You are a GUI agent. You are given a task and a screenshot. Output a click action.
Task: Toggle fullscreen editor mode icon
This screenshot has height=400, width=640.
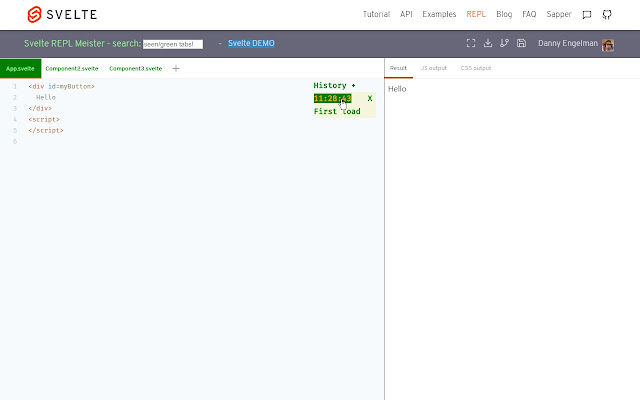click(471, 43)
